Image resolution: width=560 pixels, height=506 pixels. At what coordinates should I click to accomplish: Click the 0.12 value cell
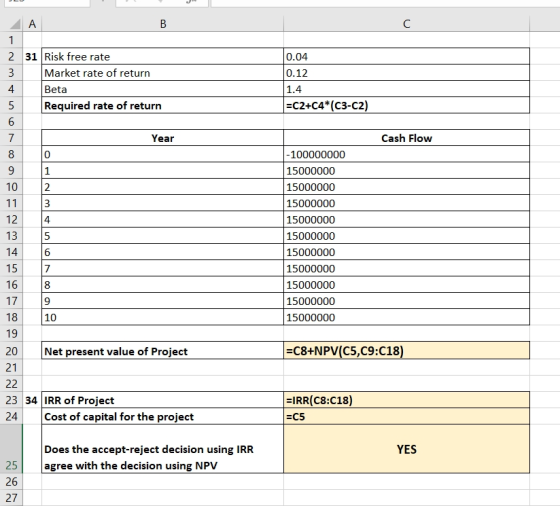[x=406, y=73]
